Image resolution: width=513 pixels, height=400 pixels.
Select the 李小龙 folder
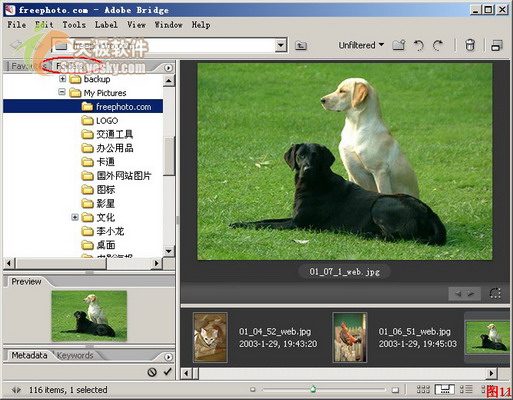click(x=103, y=231)
